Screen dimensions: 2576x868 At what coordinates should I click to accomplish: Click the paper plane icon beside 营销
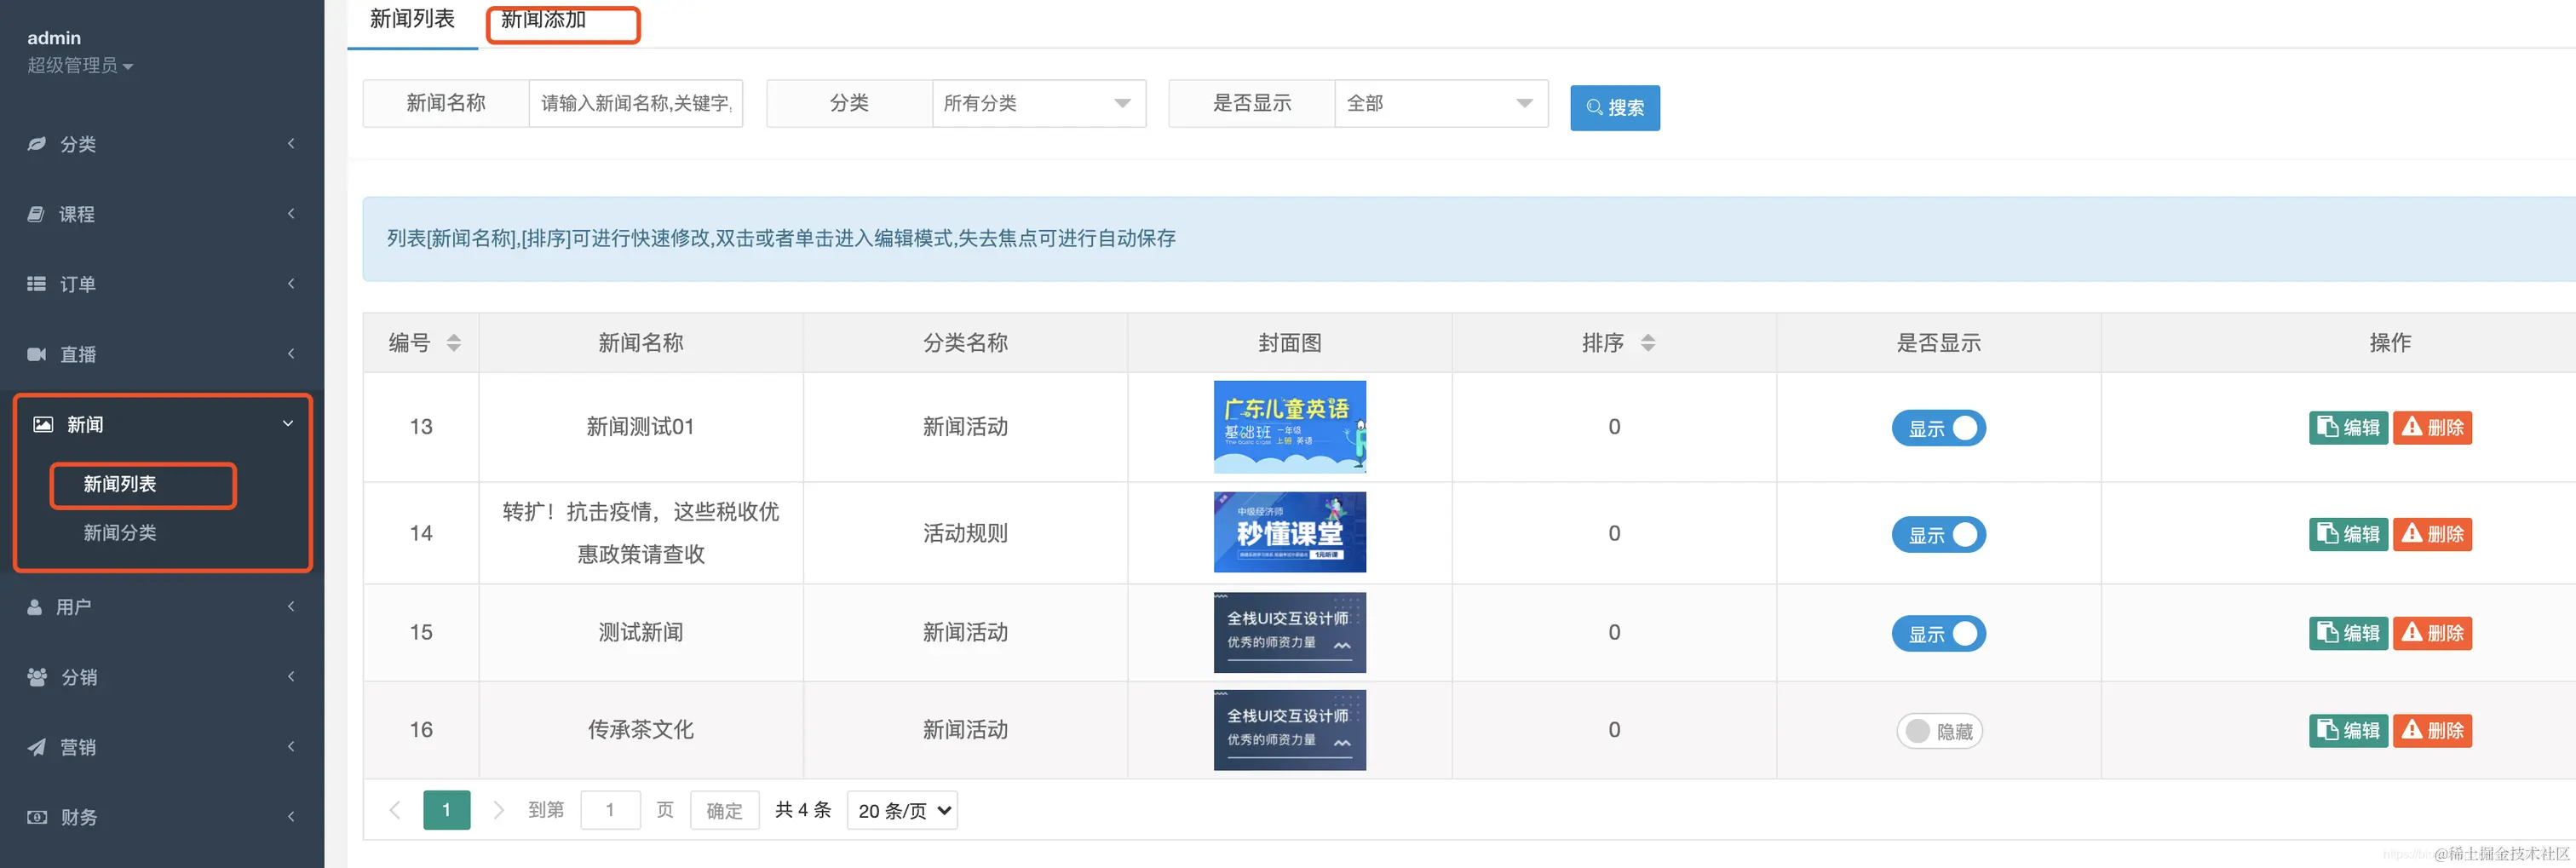(37, 747)
